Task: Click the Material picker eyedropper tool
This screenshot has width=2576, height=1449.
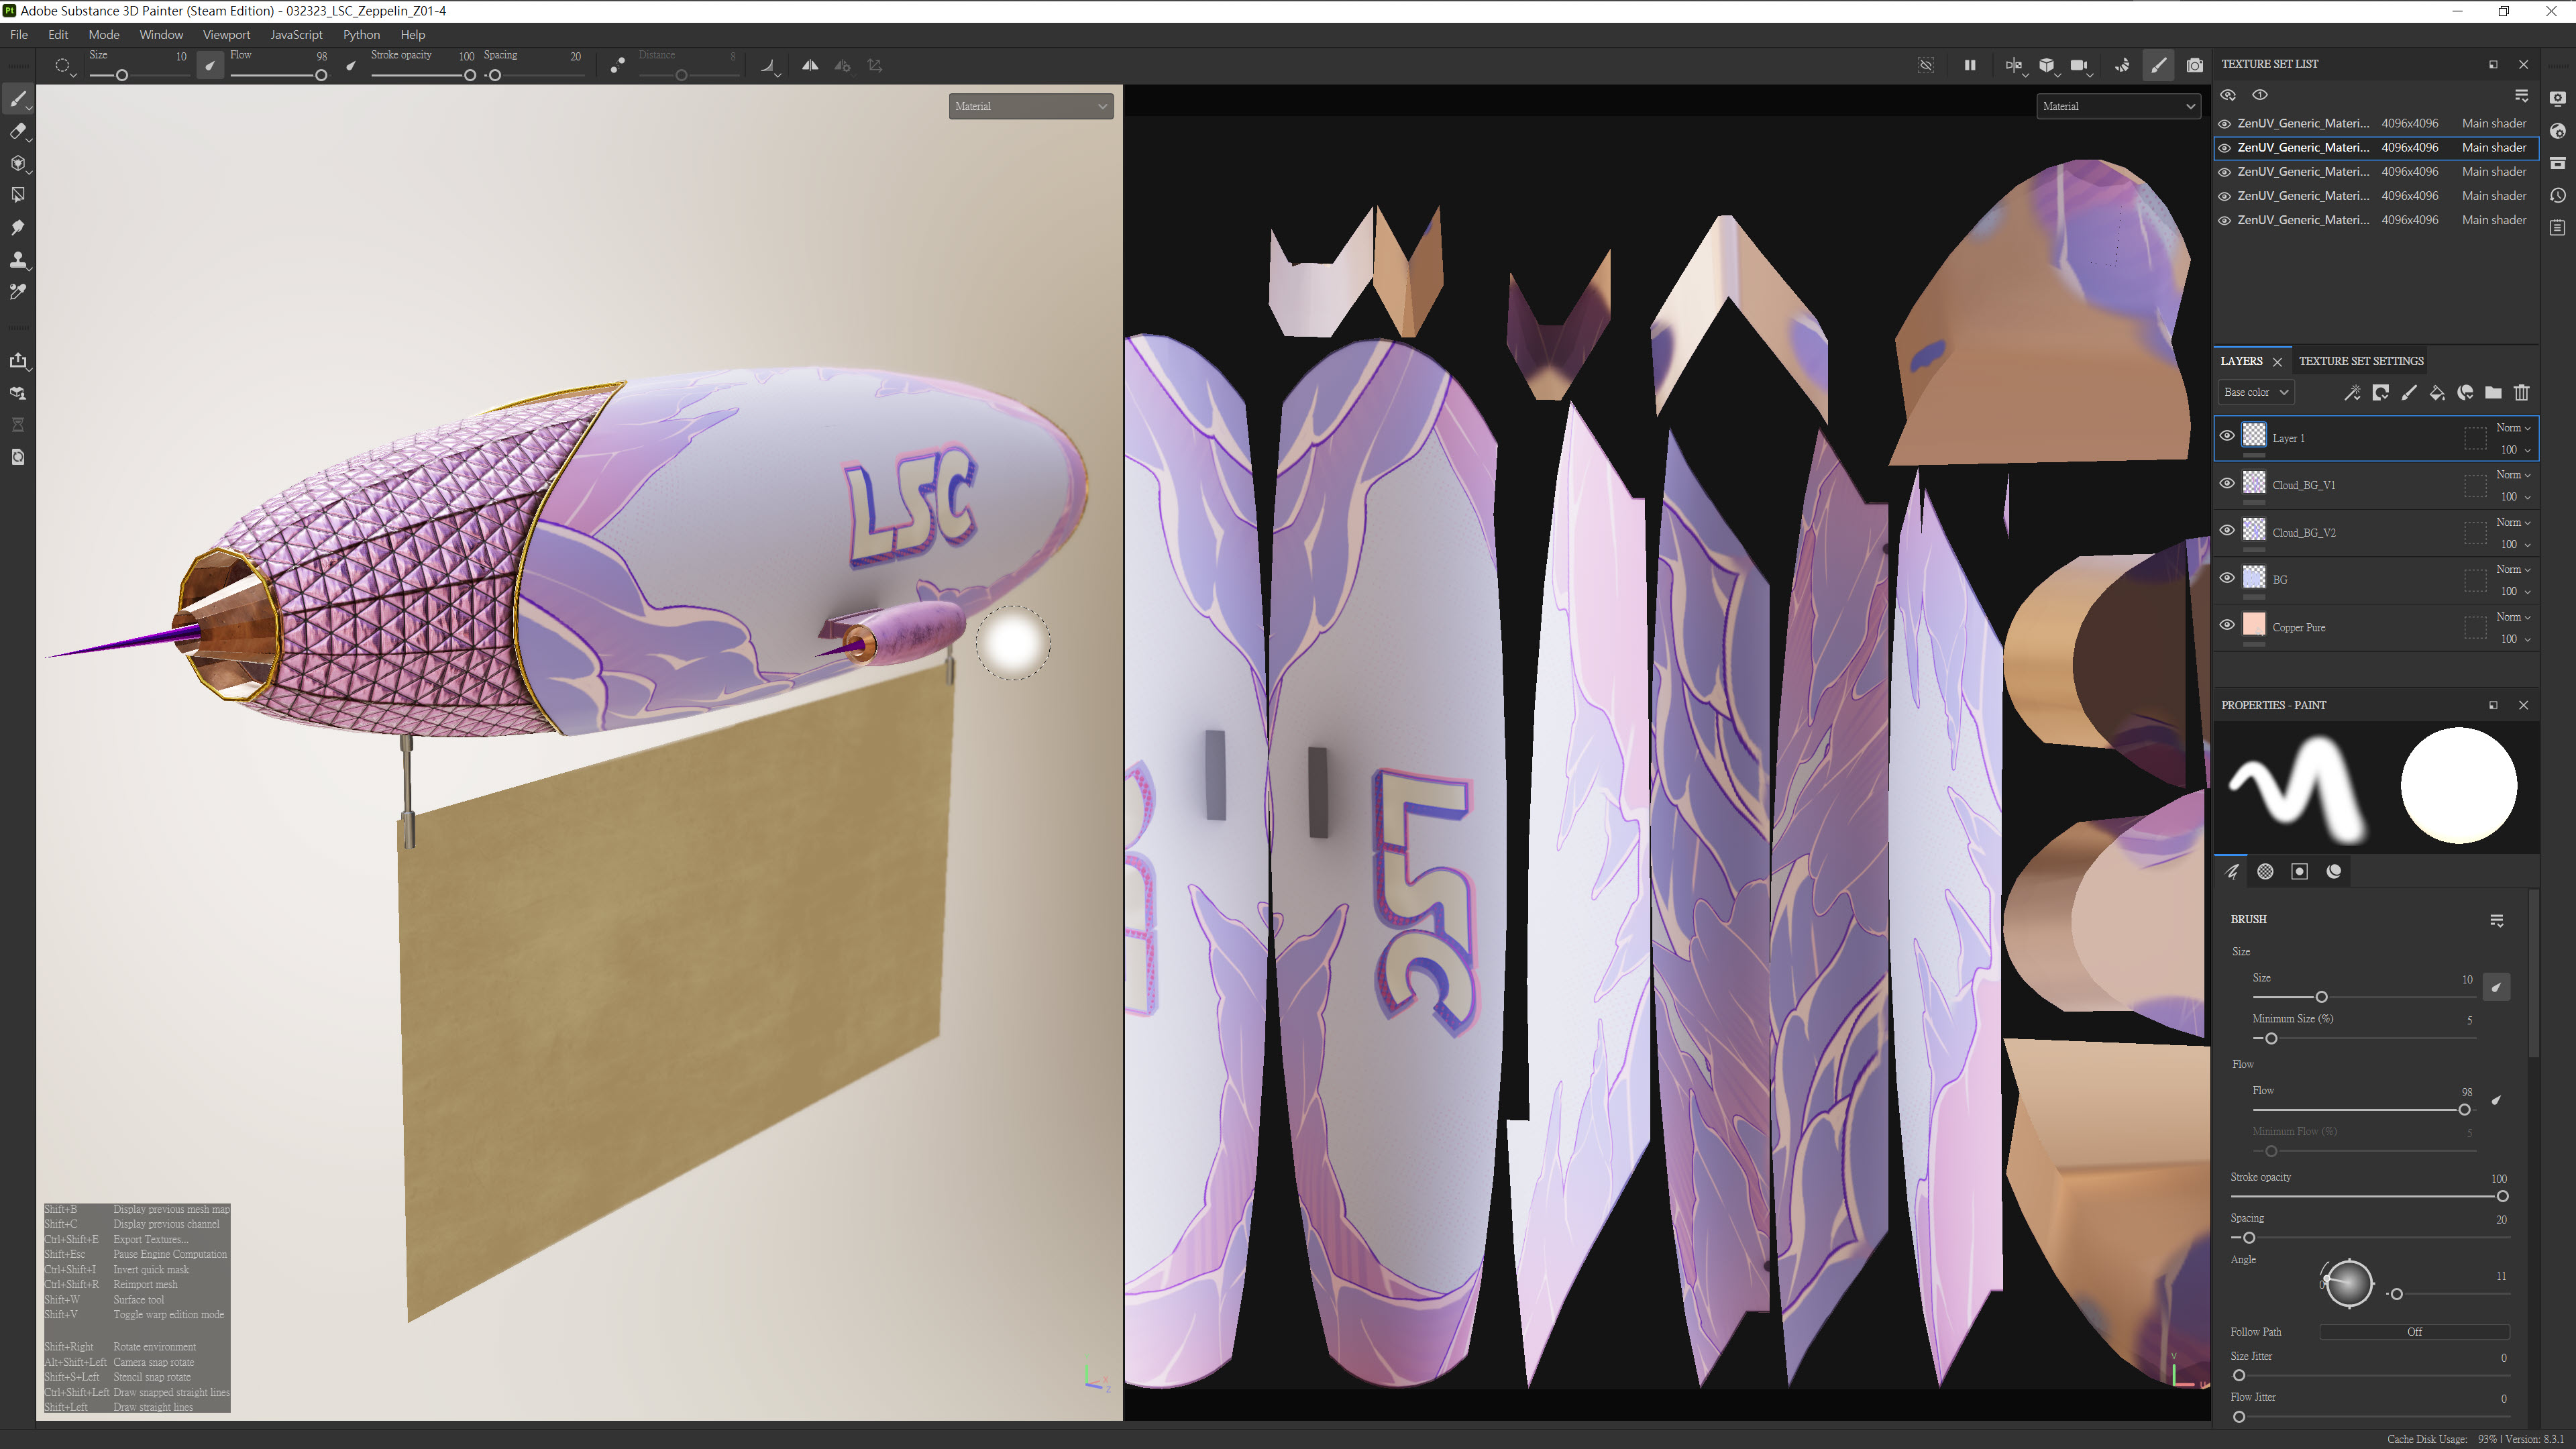Action: [17, 292]
